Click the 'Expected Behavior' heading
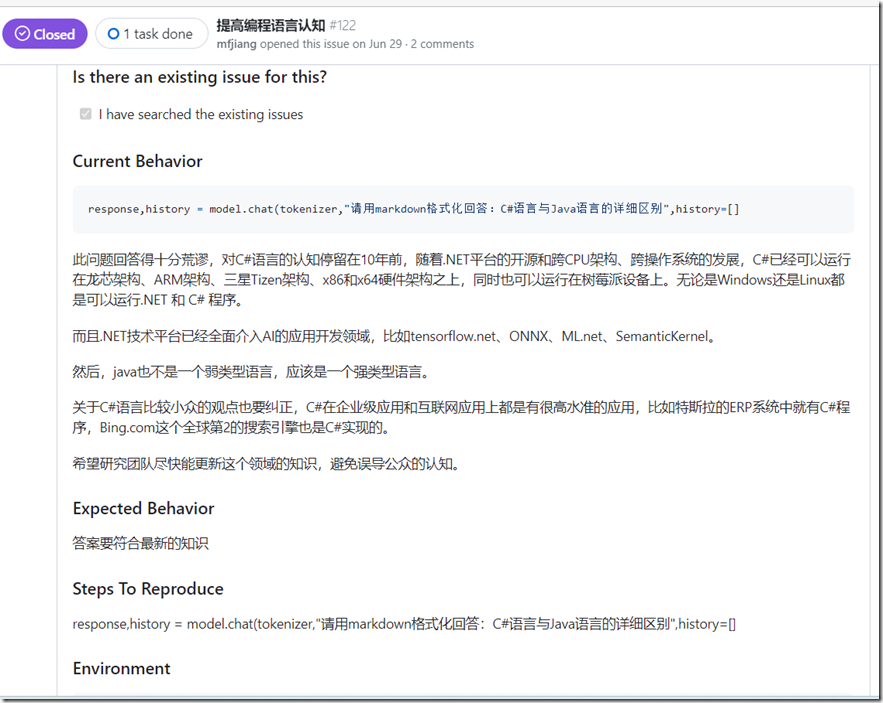This screenshot has width=883, height=703. 144,508
